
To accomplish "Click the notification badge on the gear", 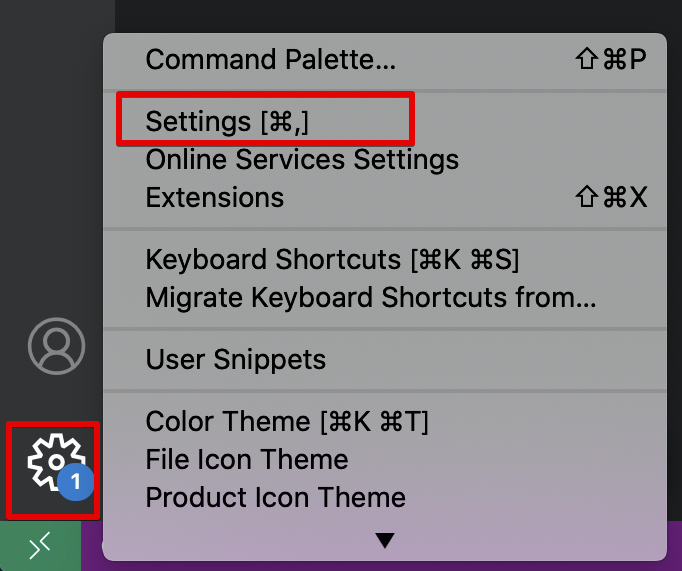I will (75, 484).
